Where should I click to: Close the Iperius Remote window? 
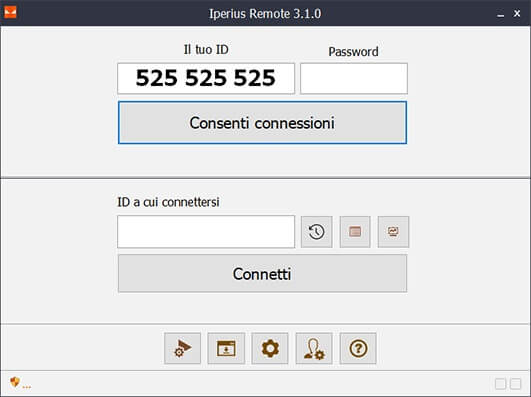517,13
